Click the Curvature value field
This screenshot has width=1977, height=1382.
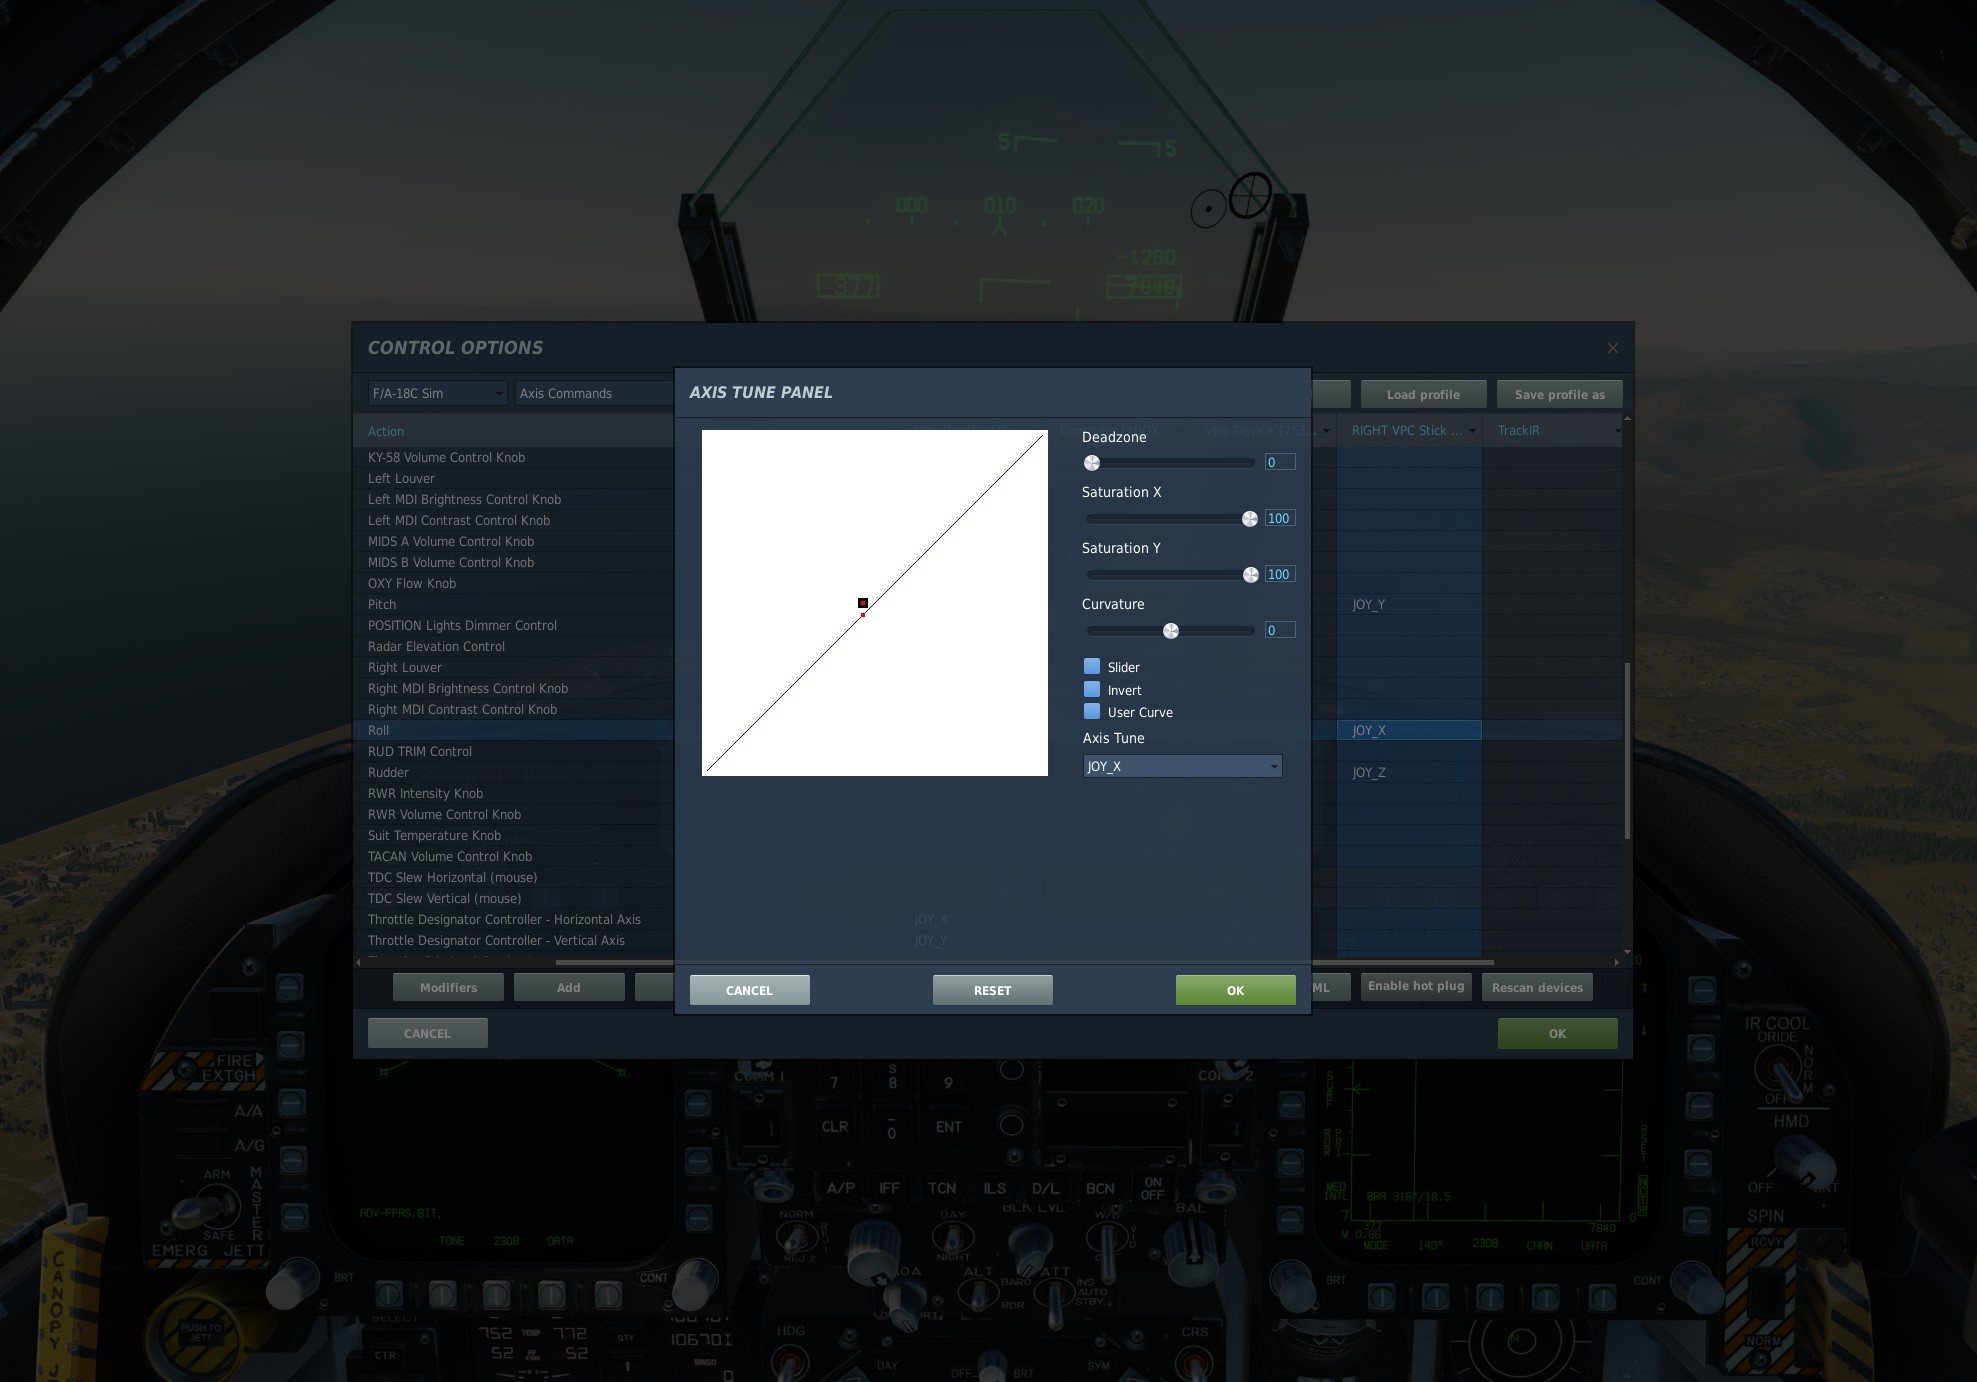(1279, 630)
